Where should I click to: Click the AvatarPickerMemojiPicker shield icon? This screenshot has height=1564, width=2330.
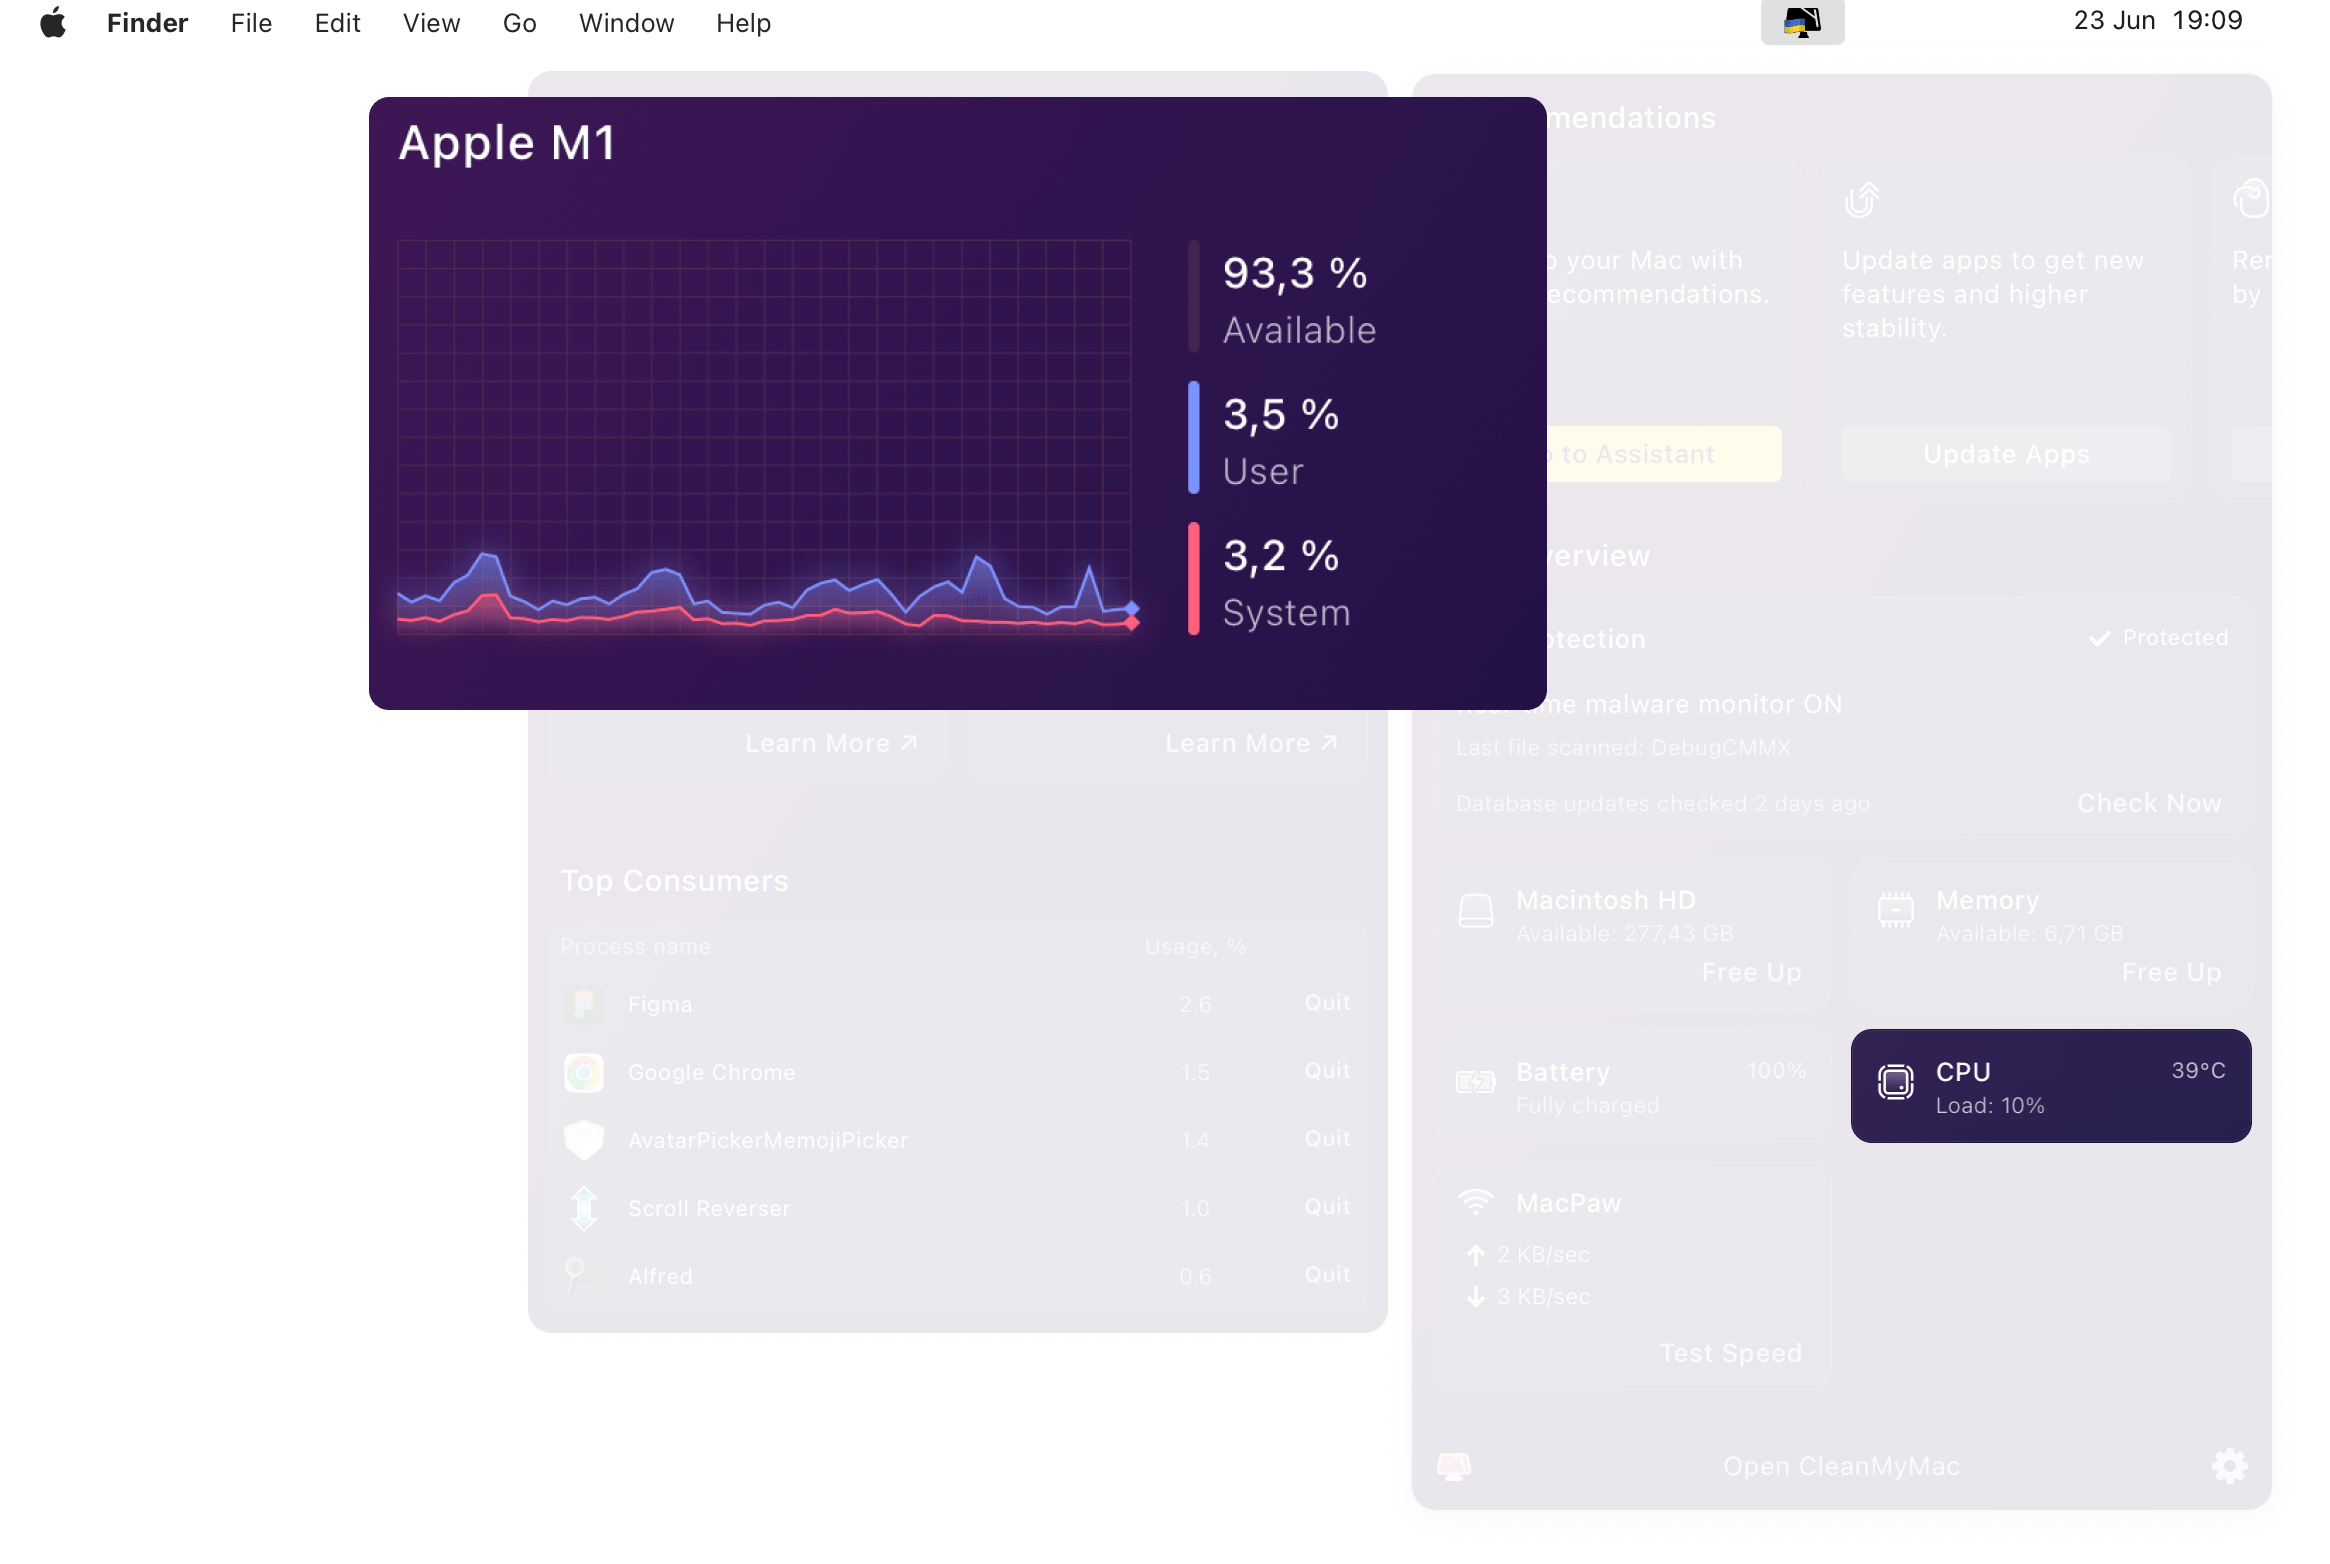(584, 1140)
